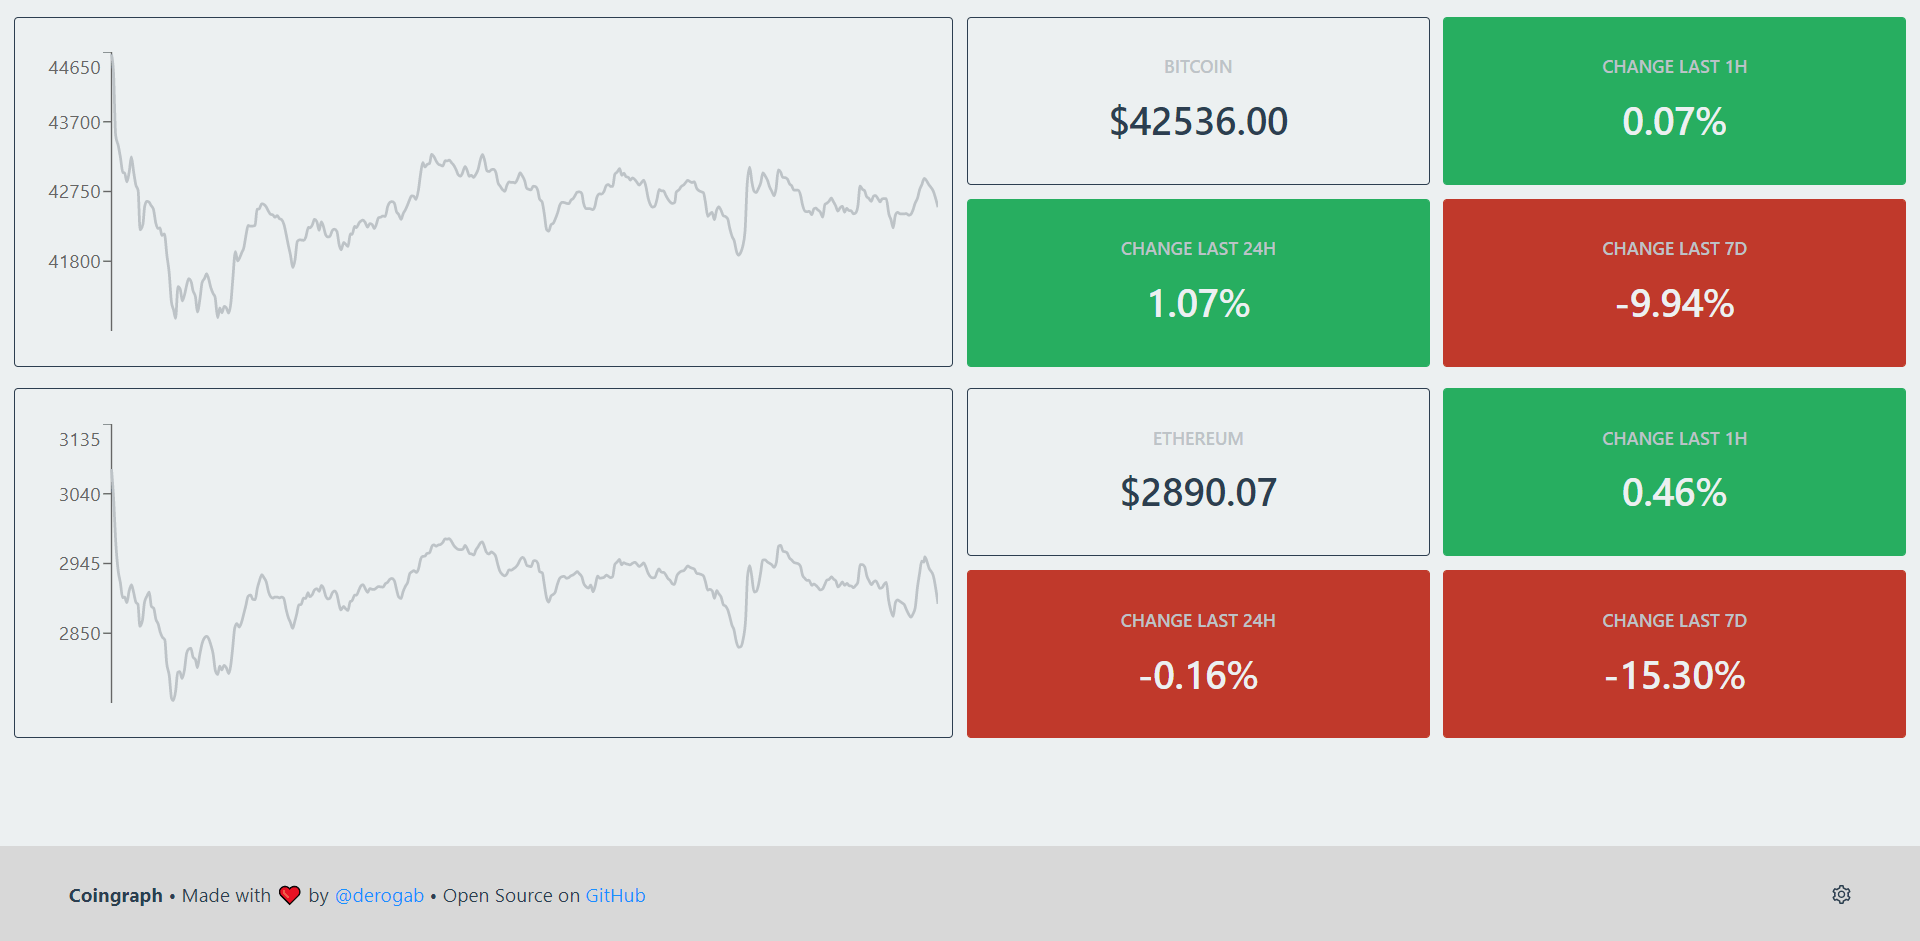The width and height of the screenshot is (1920, 941).
Task: Click Bitcoin Change Last 7D tile
Action: (1674, 283)
